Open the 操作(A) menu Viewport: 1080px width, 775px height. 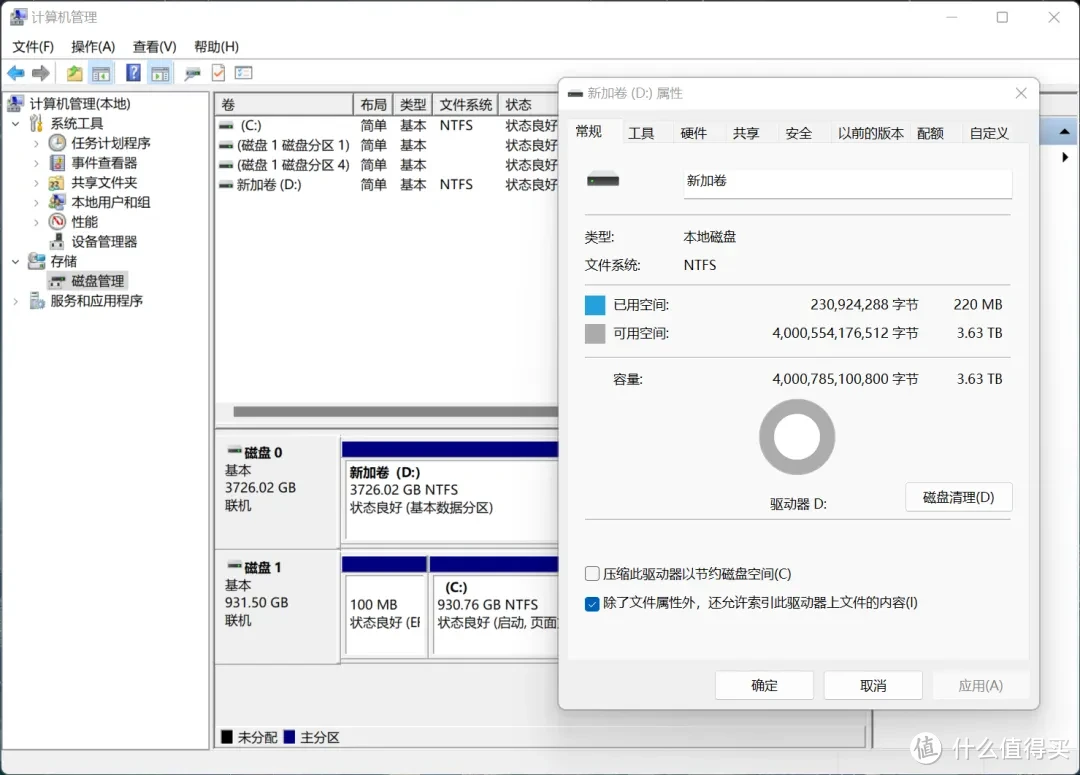92,46
